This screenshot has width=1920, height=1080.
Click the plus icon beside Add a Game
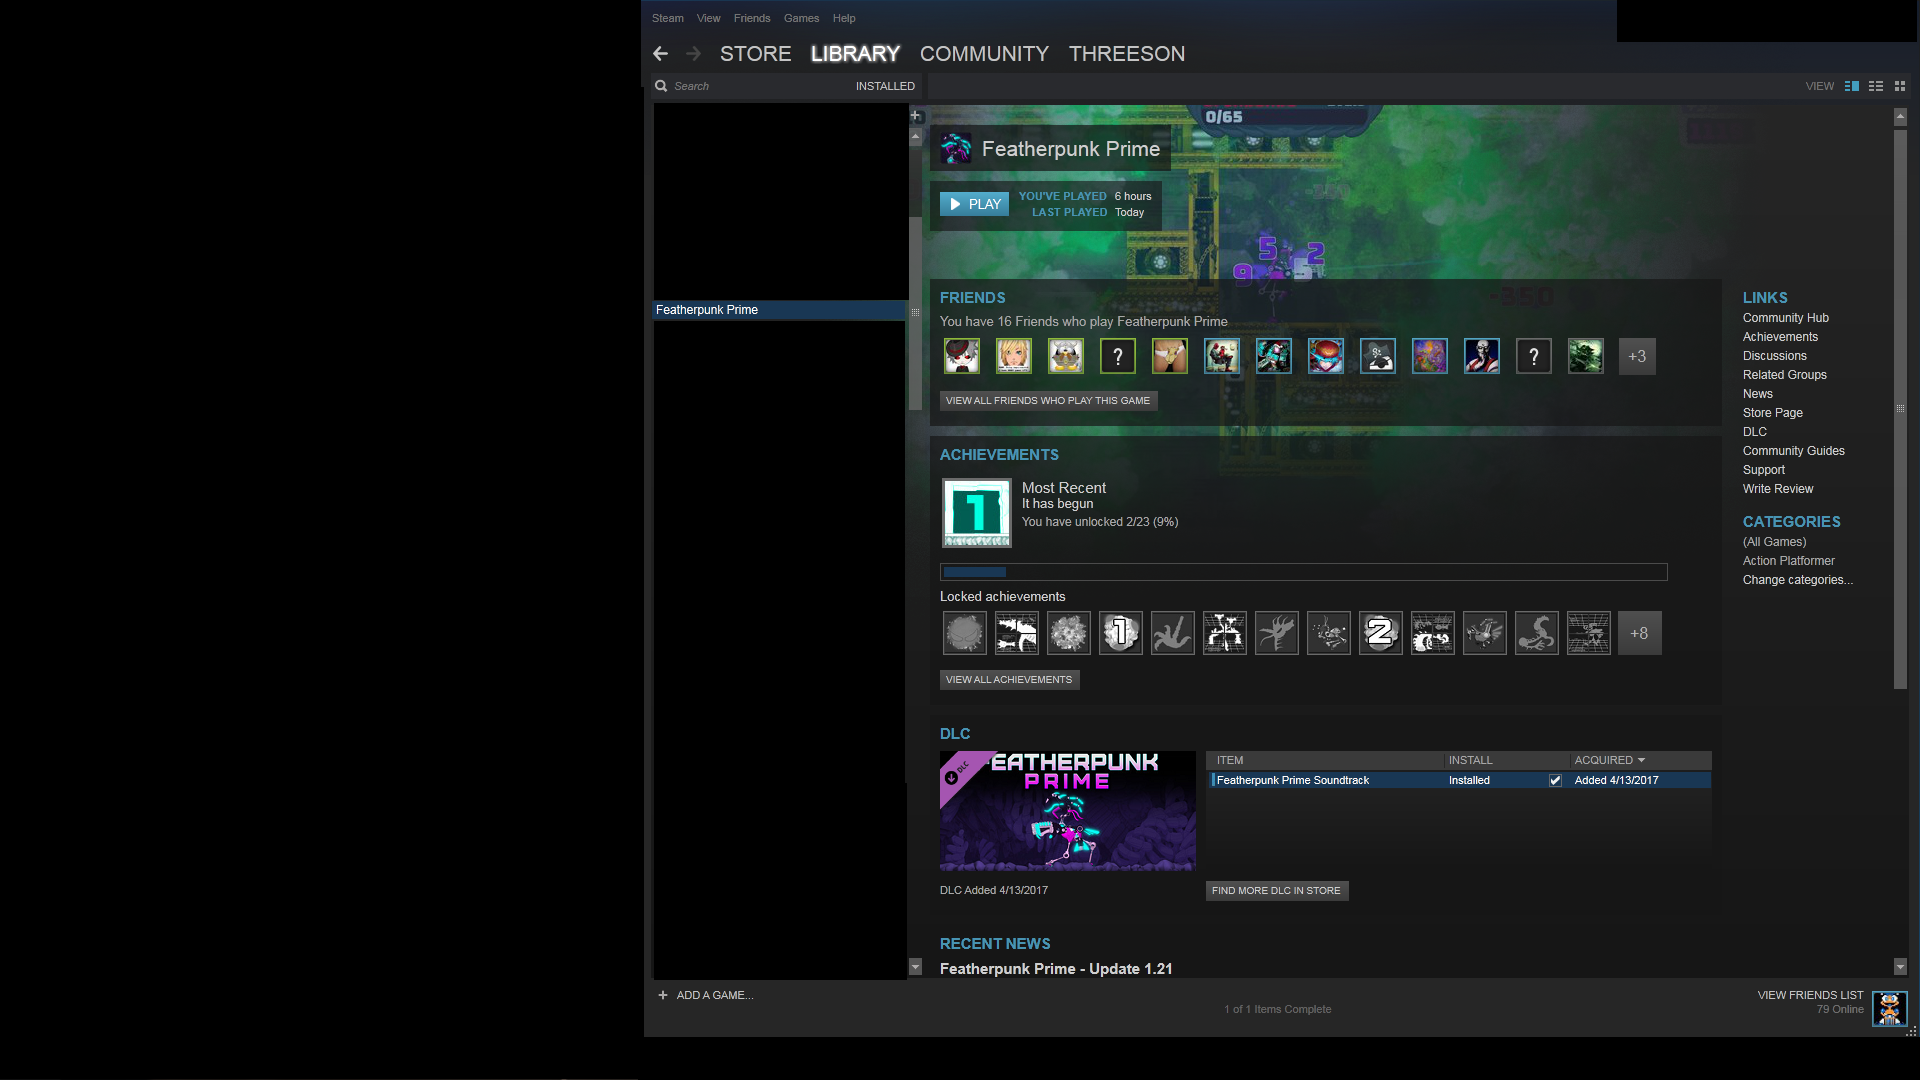pos(663,995)
